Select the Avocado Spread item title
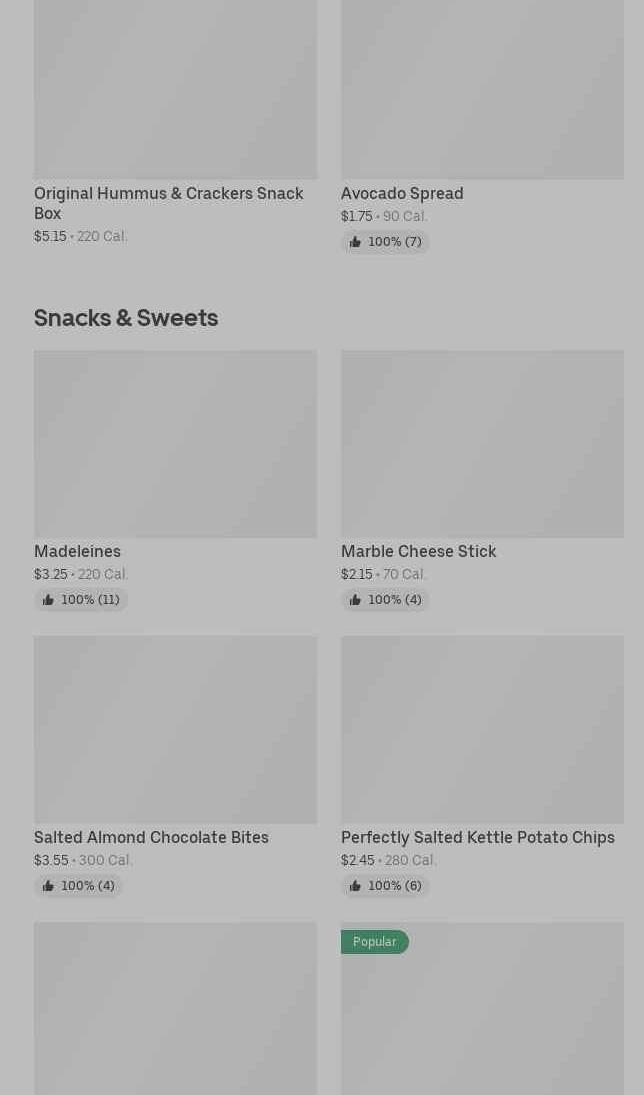Image resolution: width=644 pixels, height=1095 pixels. pyautogui.click(x=402, y=193)
